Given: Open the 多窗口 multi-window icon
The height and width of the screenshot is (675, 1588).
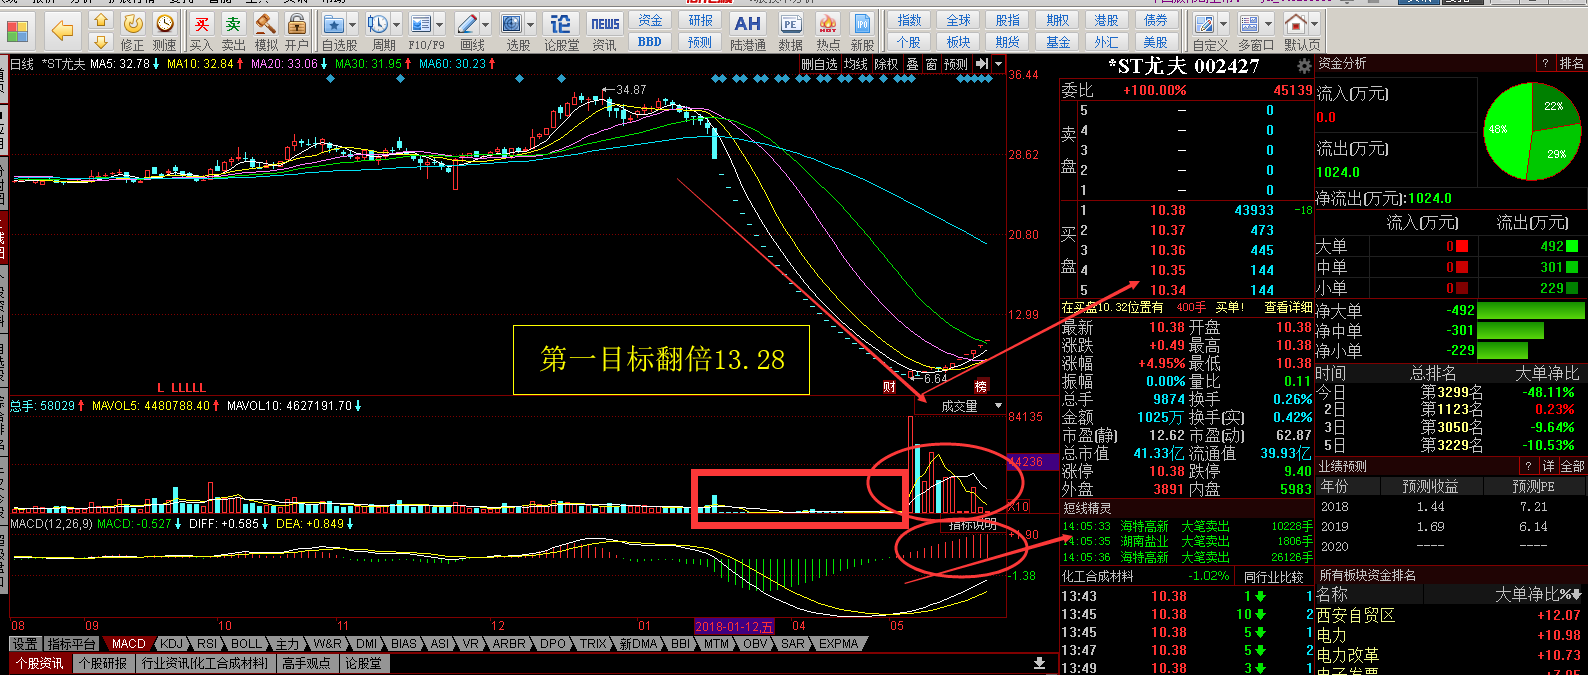Looking at the screenshot, I should 1250,24.
